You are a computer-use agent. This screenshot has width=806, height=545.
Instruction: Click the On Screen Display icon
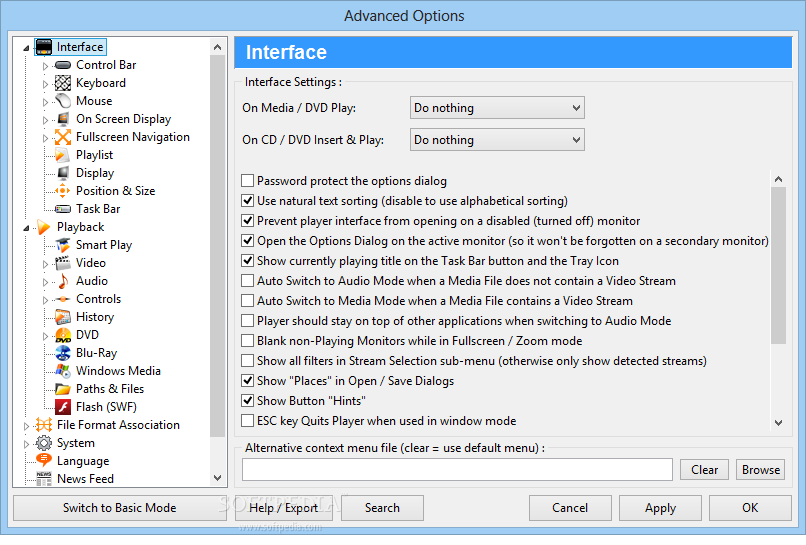tap(63, 119)
